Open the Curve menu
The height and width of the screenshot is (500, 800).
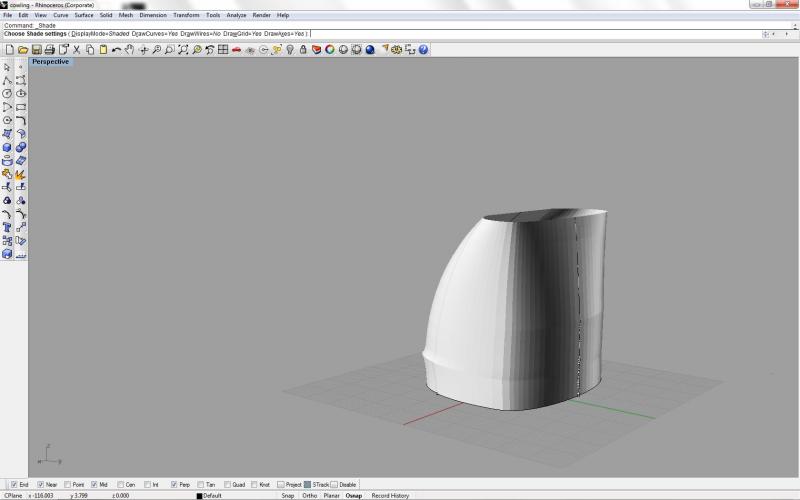pos(61,15)
